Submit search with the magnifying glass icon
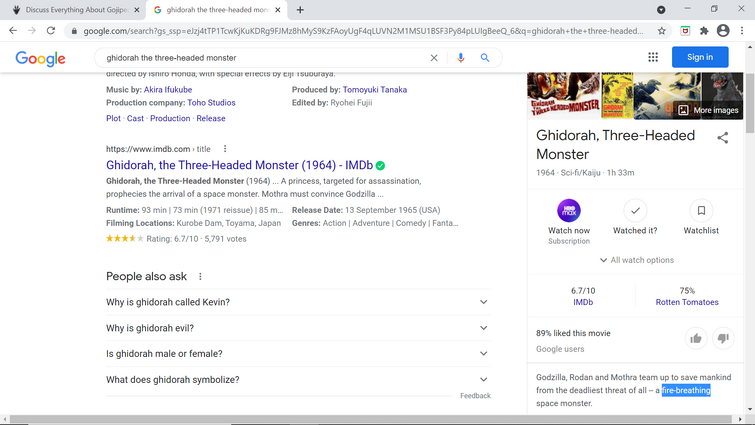This screenshot has width=755, height=425. tap(485, 58)
